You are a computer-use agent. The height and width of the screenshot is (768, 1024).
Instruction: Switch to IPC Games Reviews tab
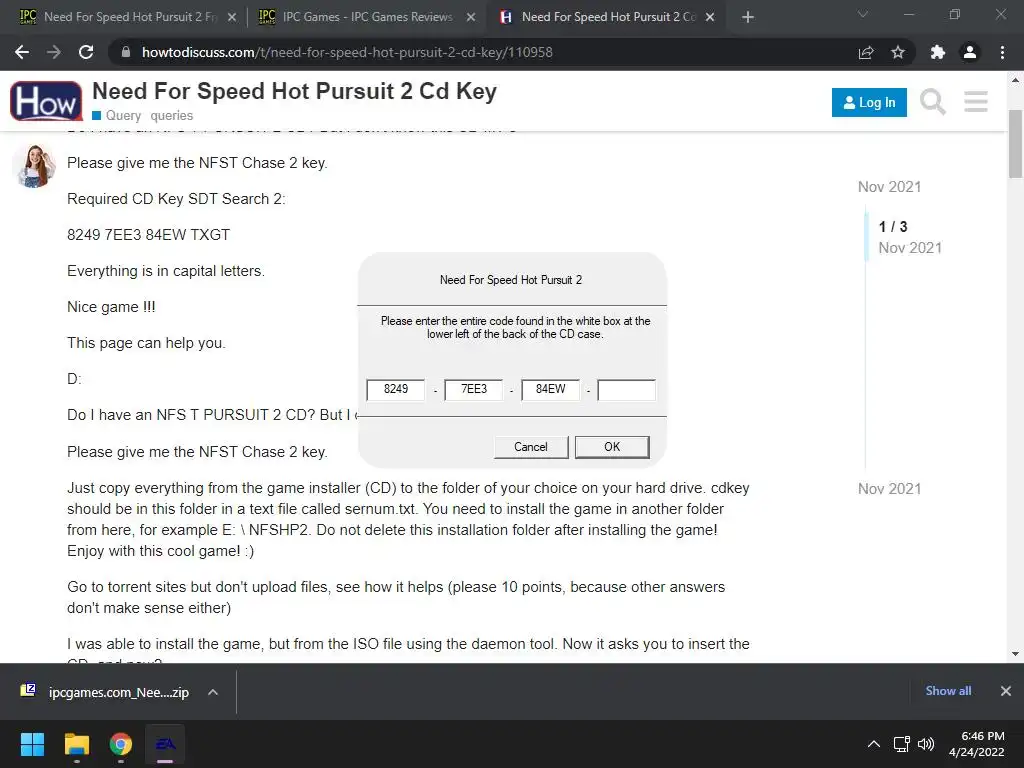point(367,17)
